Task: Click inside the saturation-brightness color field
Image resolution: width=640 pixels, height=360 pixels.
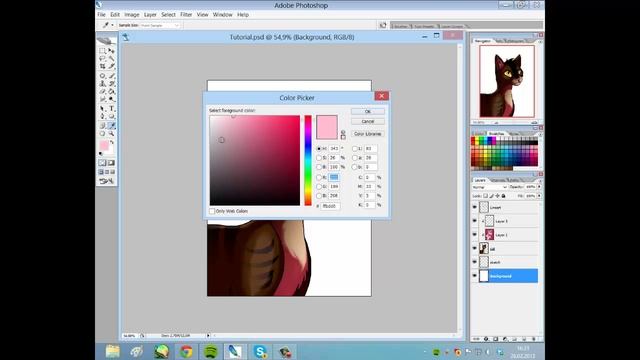Action: click(255, 160)
